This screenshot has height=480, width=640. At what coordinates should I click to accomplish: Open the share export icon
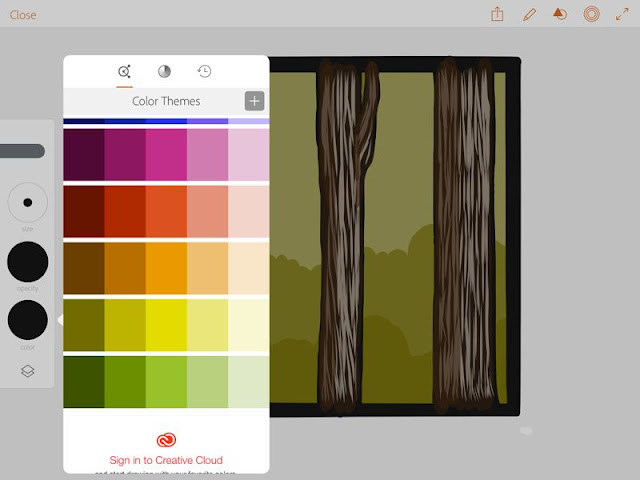click(497, 15)
